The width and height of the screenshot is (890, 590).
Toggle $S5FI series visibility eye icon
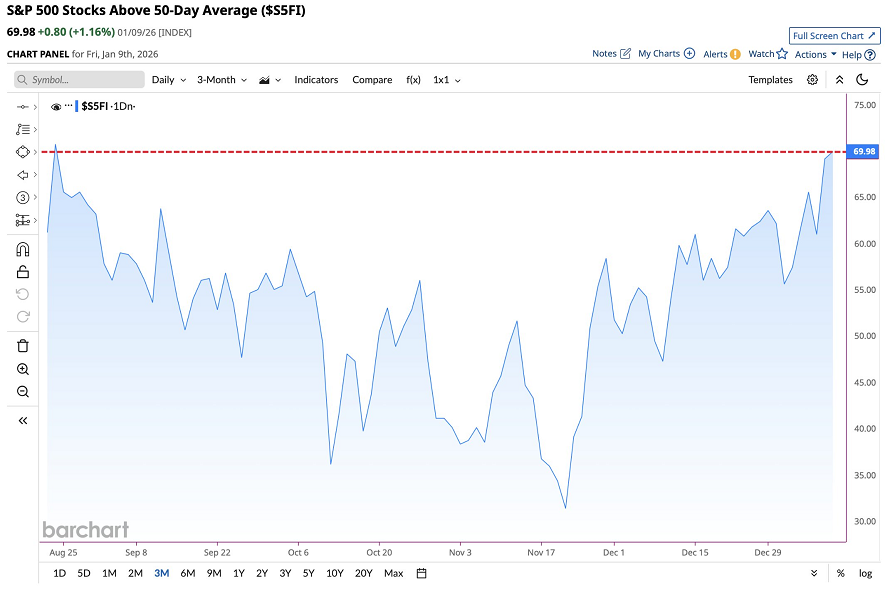click(56, 107)
